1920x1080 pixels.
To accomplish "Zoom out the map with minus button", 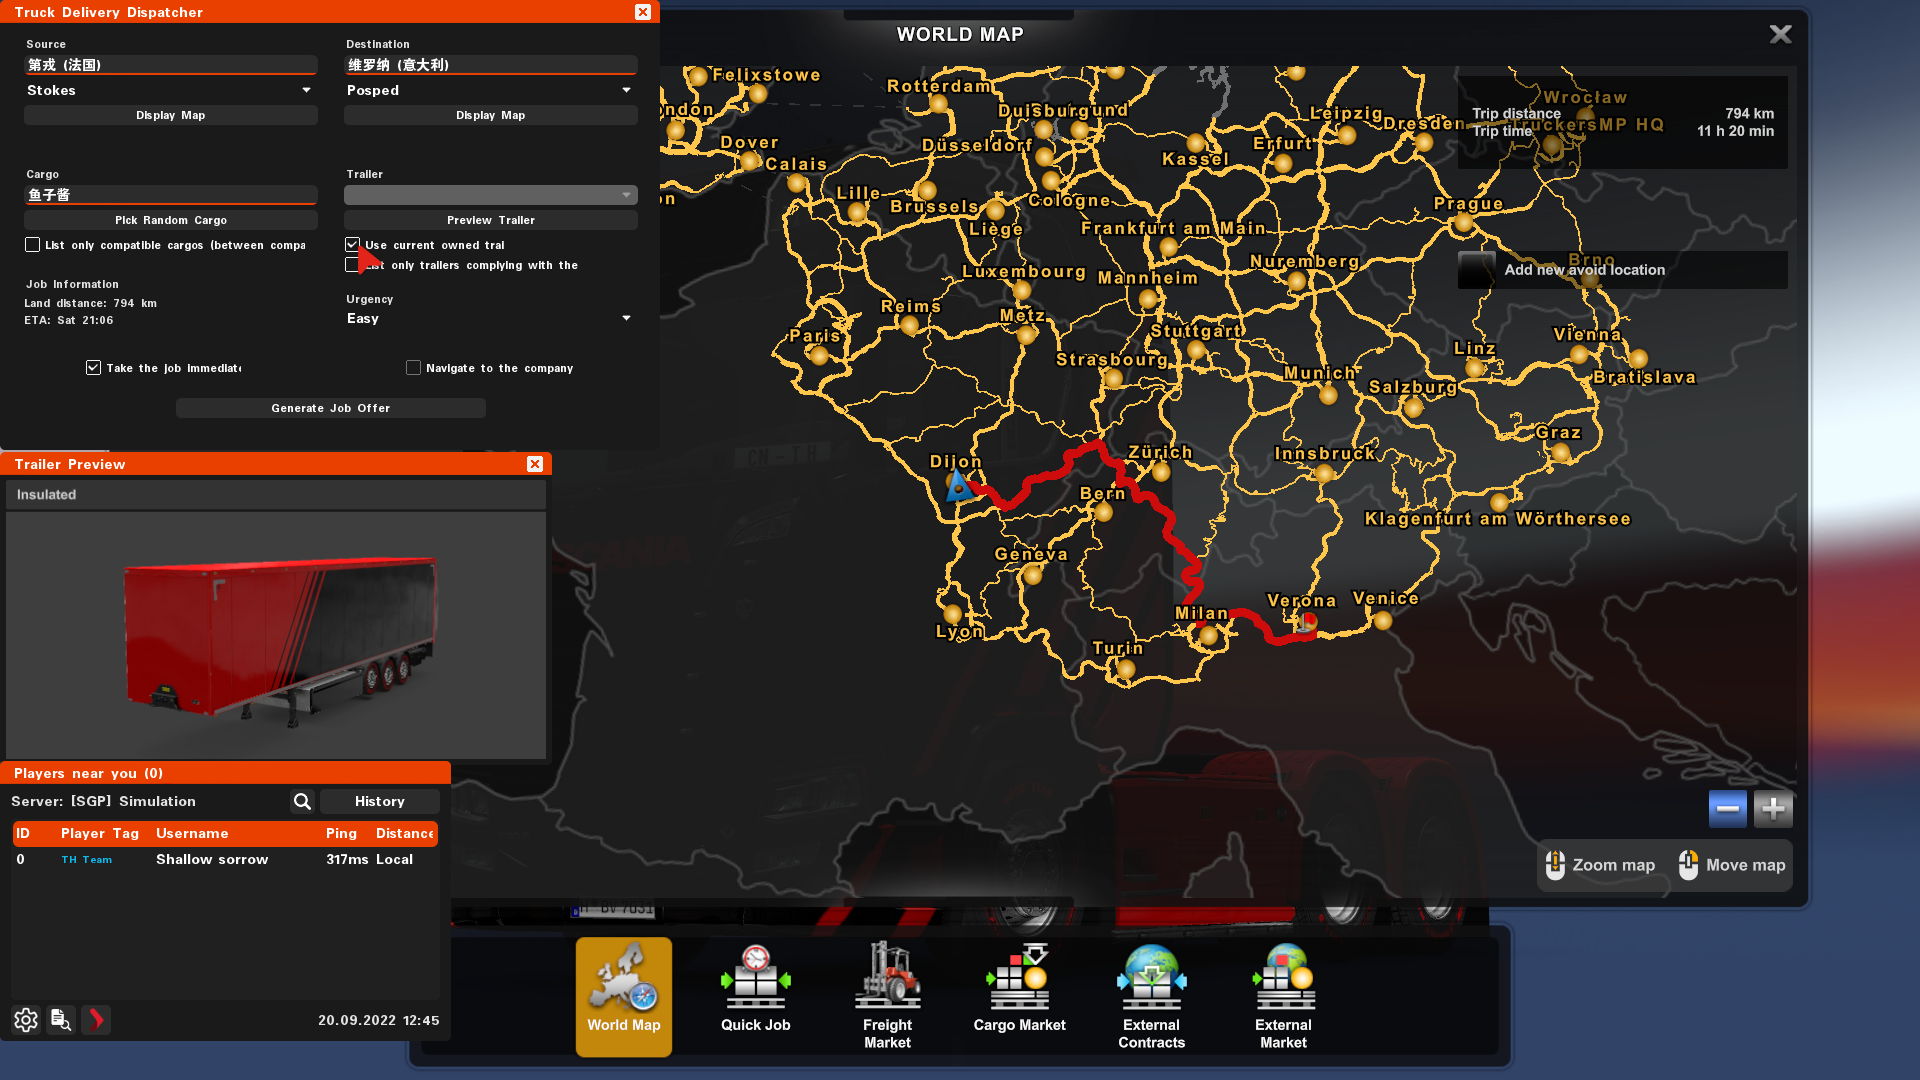I will [1728, 809].
